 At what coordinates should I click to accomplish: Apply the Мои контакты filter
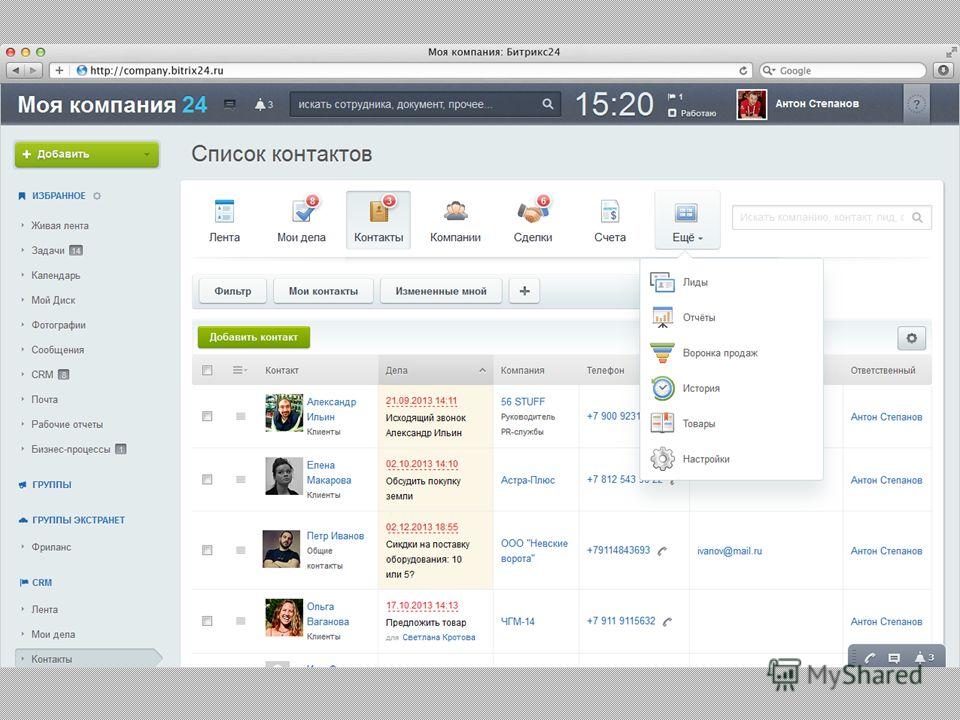point(323,291)
